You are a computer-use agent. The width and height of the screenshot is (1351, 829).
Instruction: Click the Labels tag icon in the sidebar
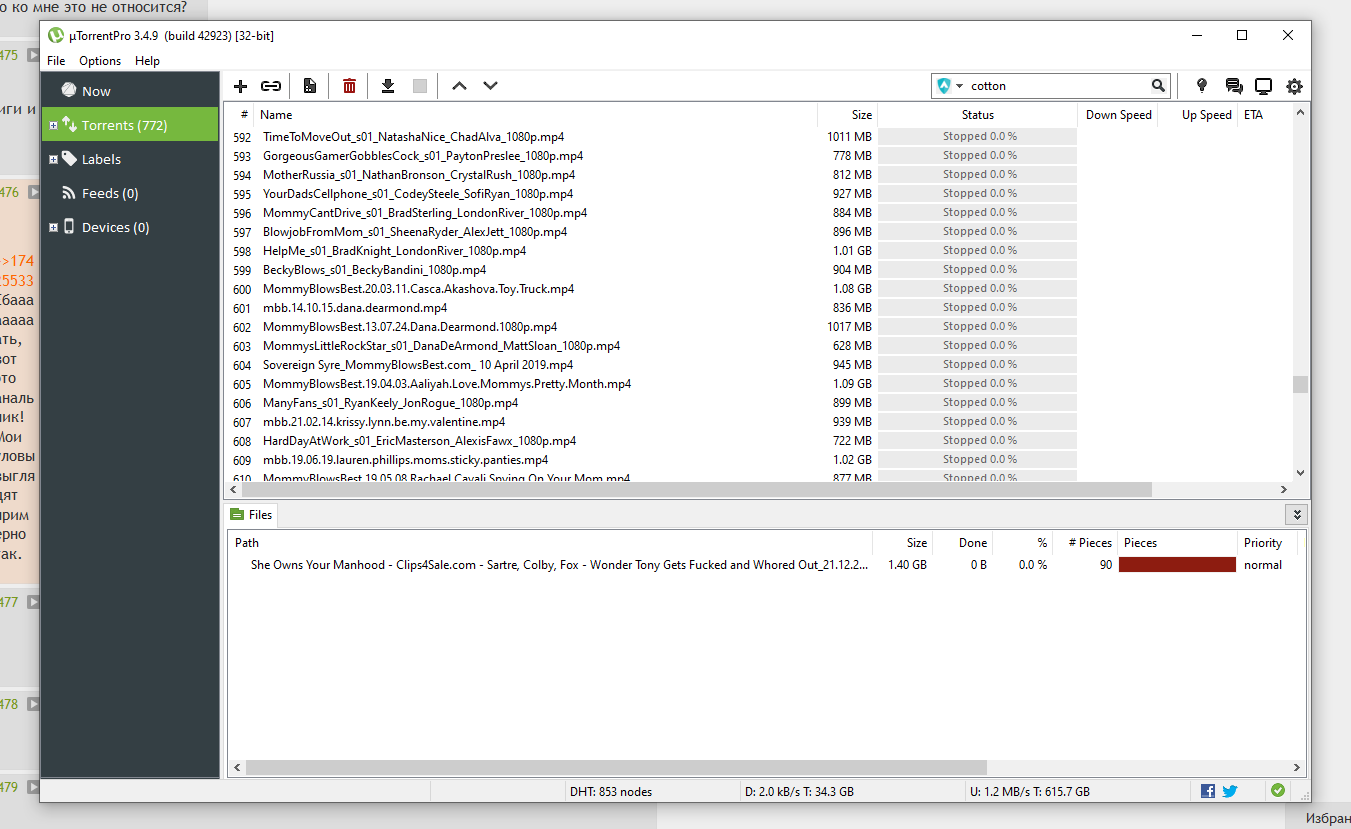tap(69, 158)
